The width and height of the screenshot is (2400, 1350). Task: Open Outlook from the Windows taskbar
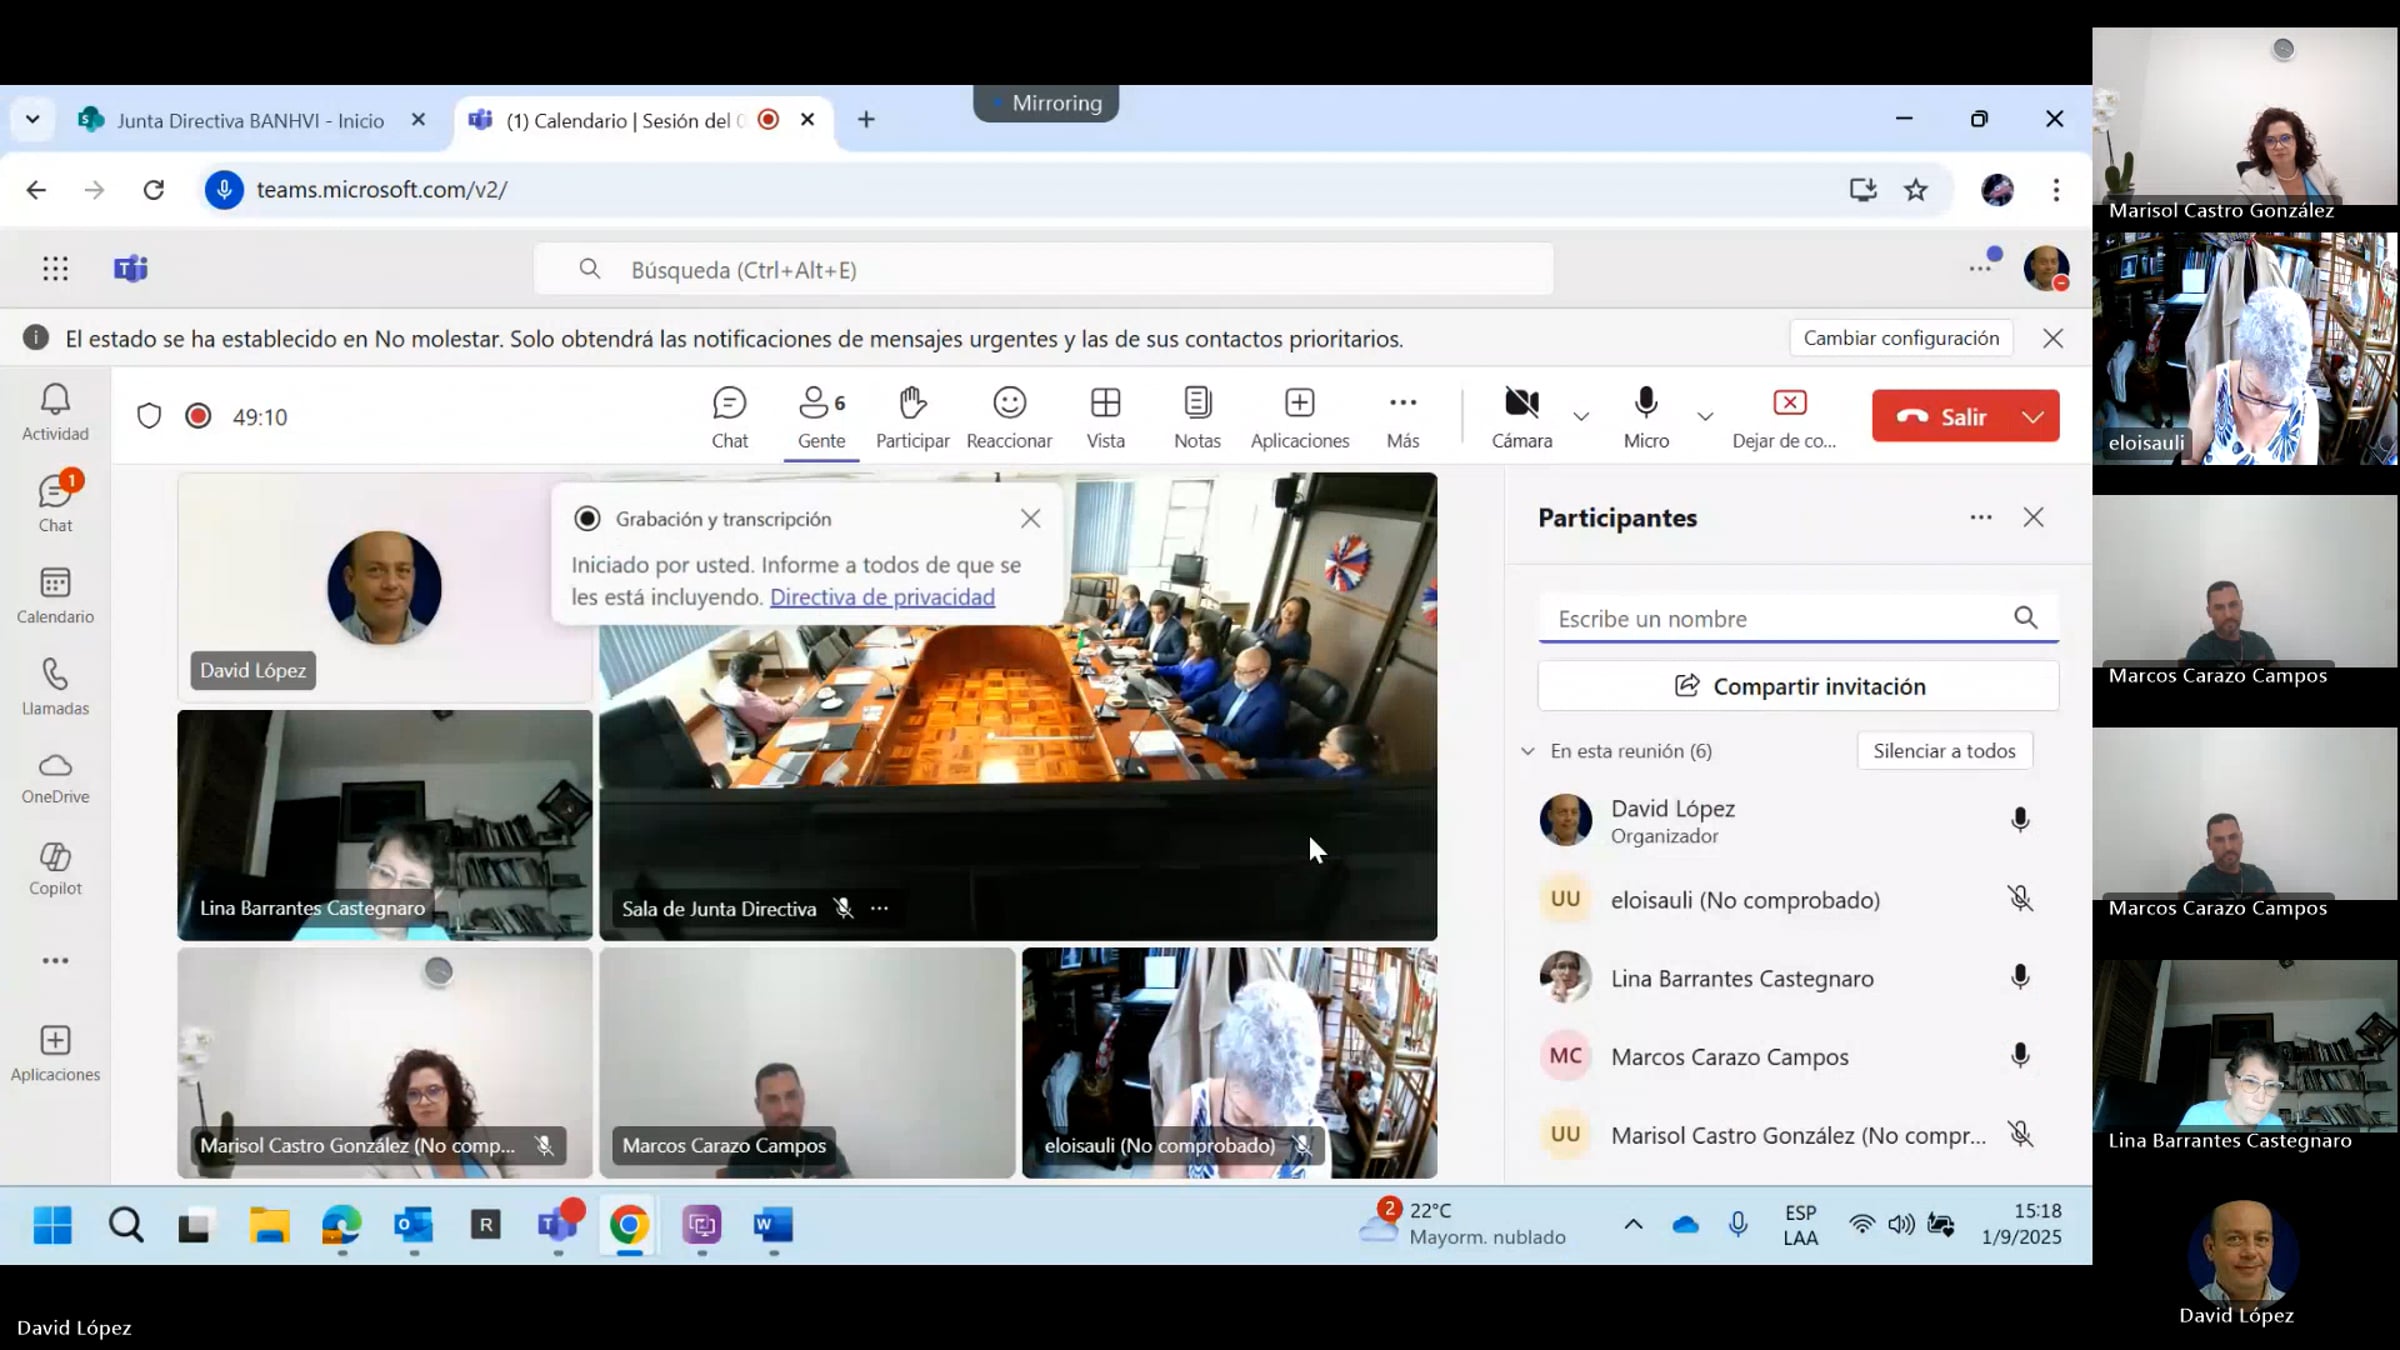coord(413,1224)
